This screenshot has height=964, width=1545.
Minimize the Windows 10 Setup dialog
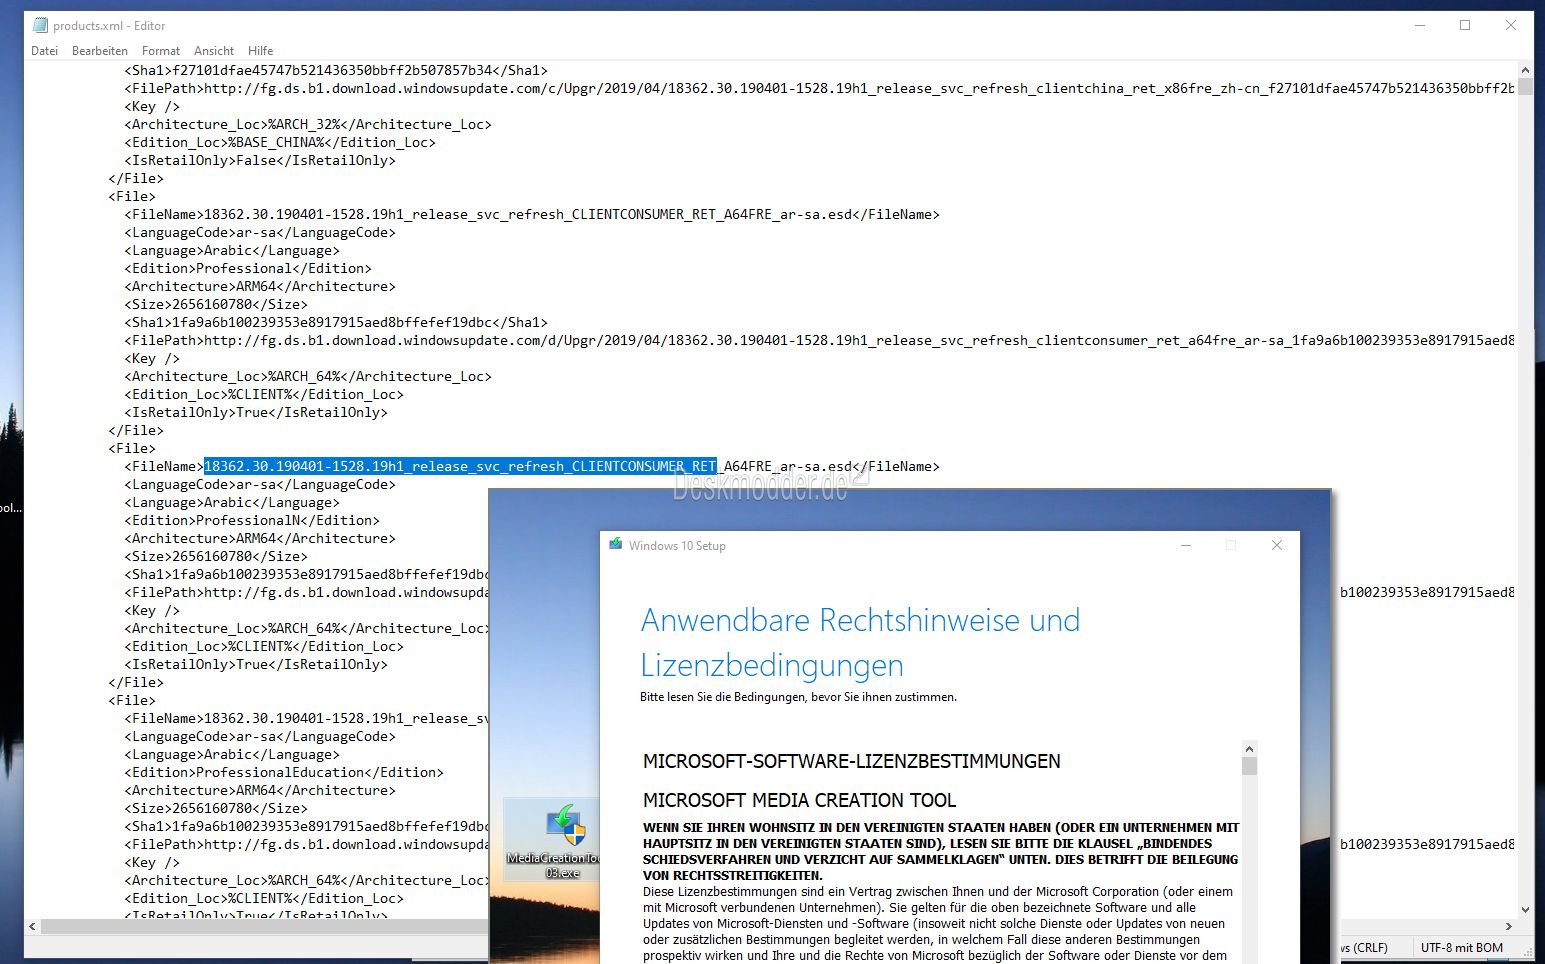pos(1186,545)
